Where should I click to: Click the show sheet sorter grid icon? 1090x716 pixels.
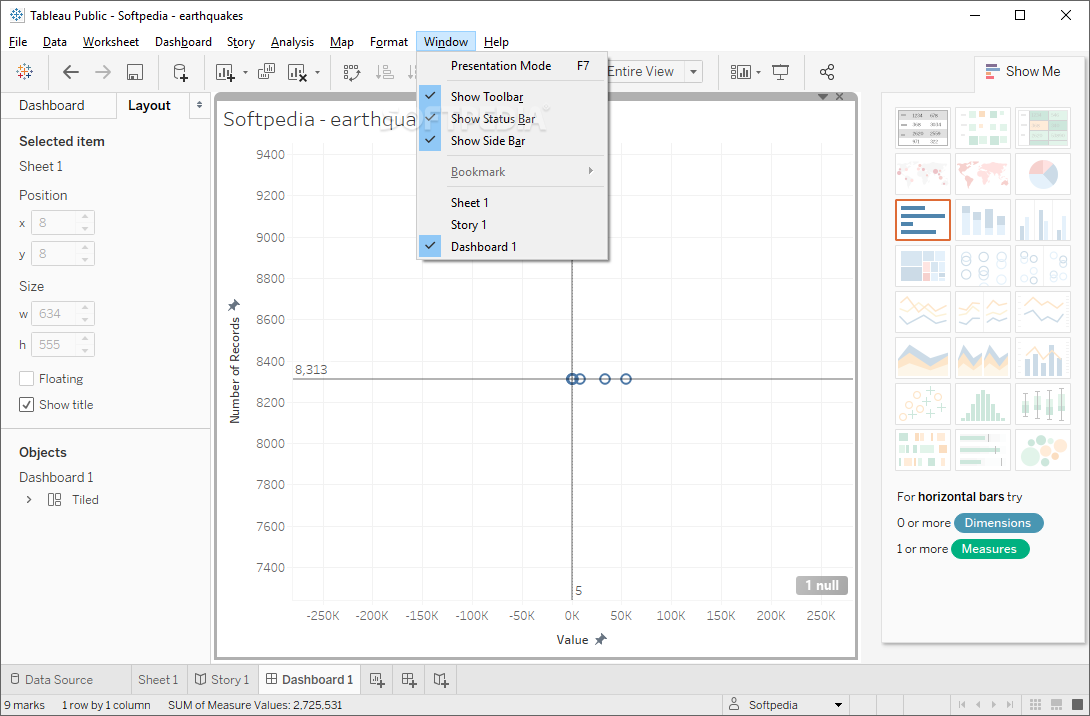1035,704
